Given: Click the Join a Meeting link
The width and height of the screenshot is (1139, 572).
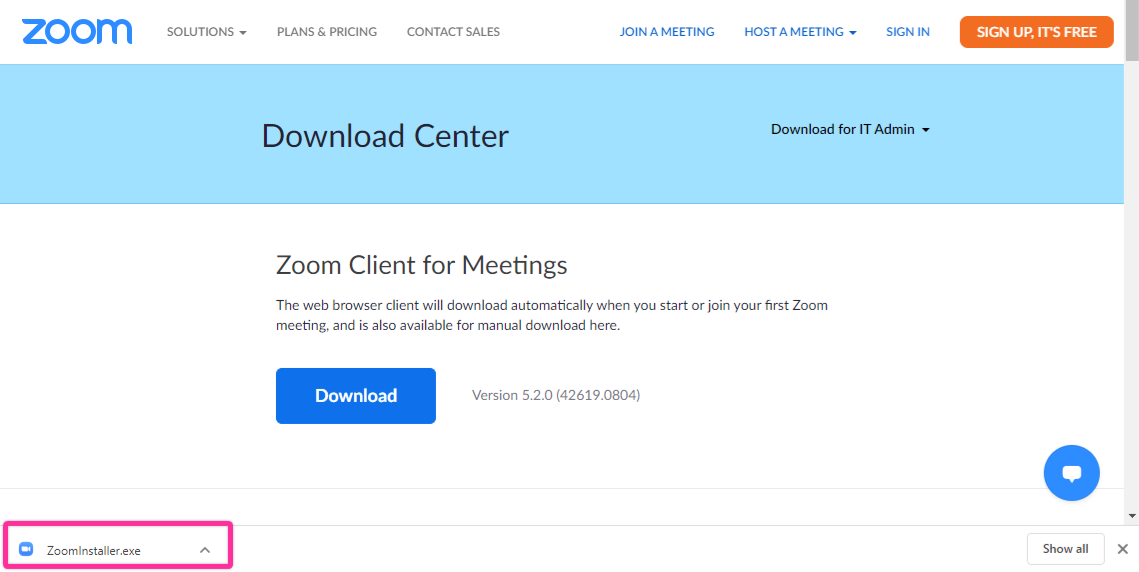Looking at the screenshot, I should point(667,32).
